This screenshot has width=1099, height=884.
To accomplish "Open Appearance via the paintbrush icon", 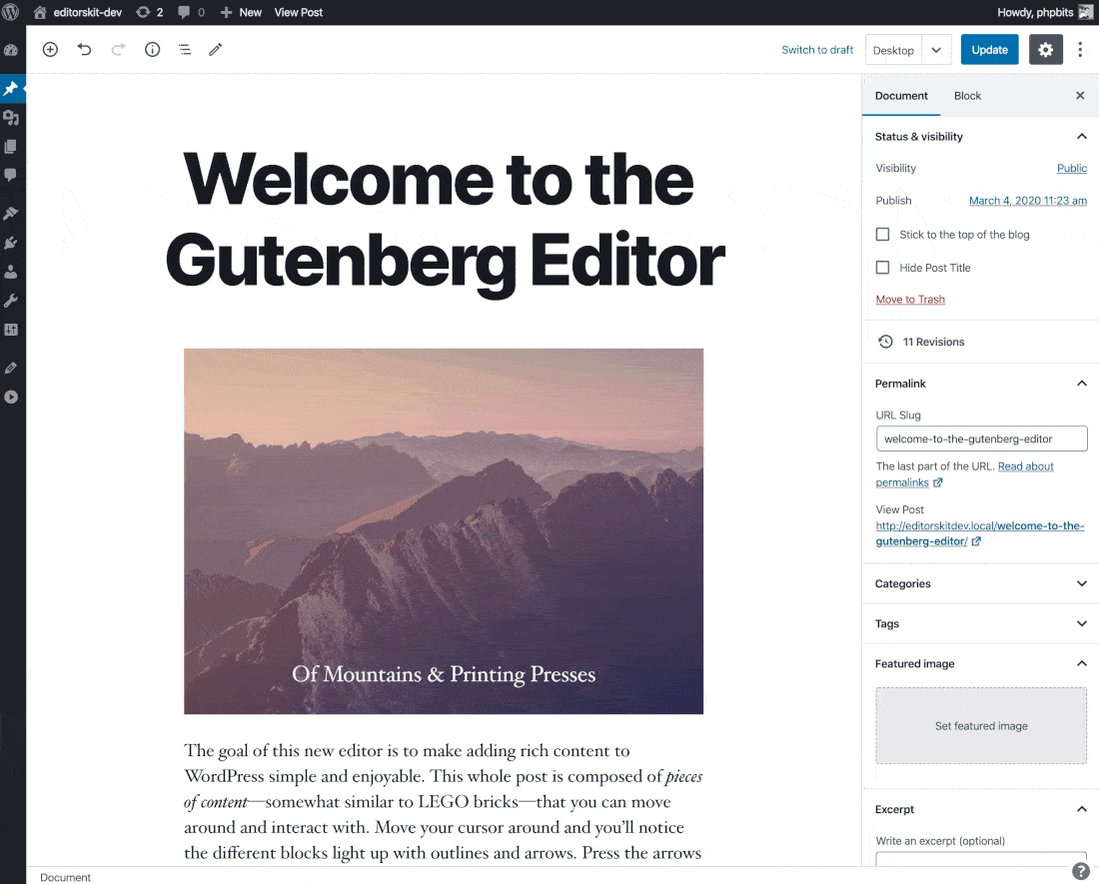I will (11, 213).
